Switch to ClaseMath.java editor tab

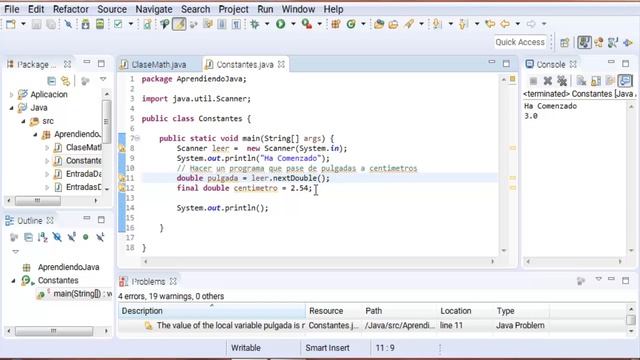(158, 64)
